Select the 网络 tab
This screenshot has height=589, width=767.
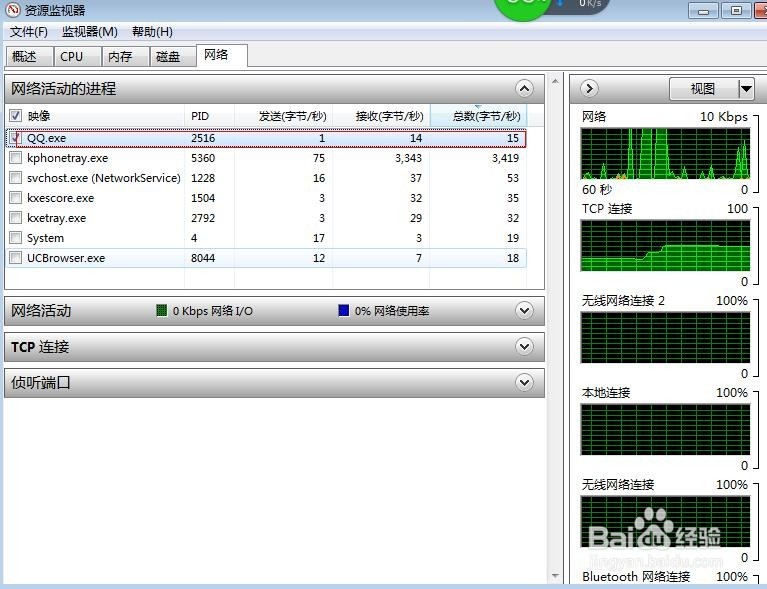click(222, 55)
